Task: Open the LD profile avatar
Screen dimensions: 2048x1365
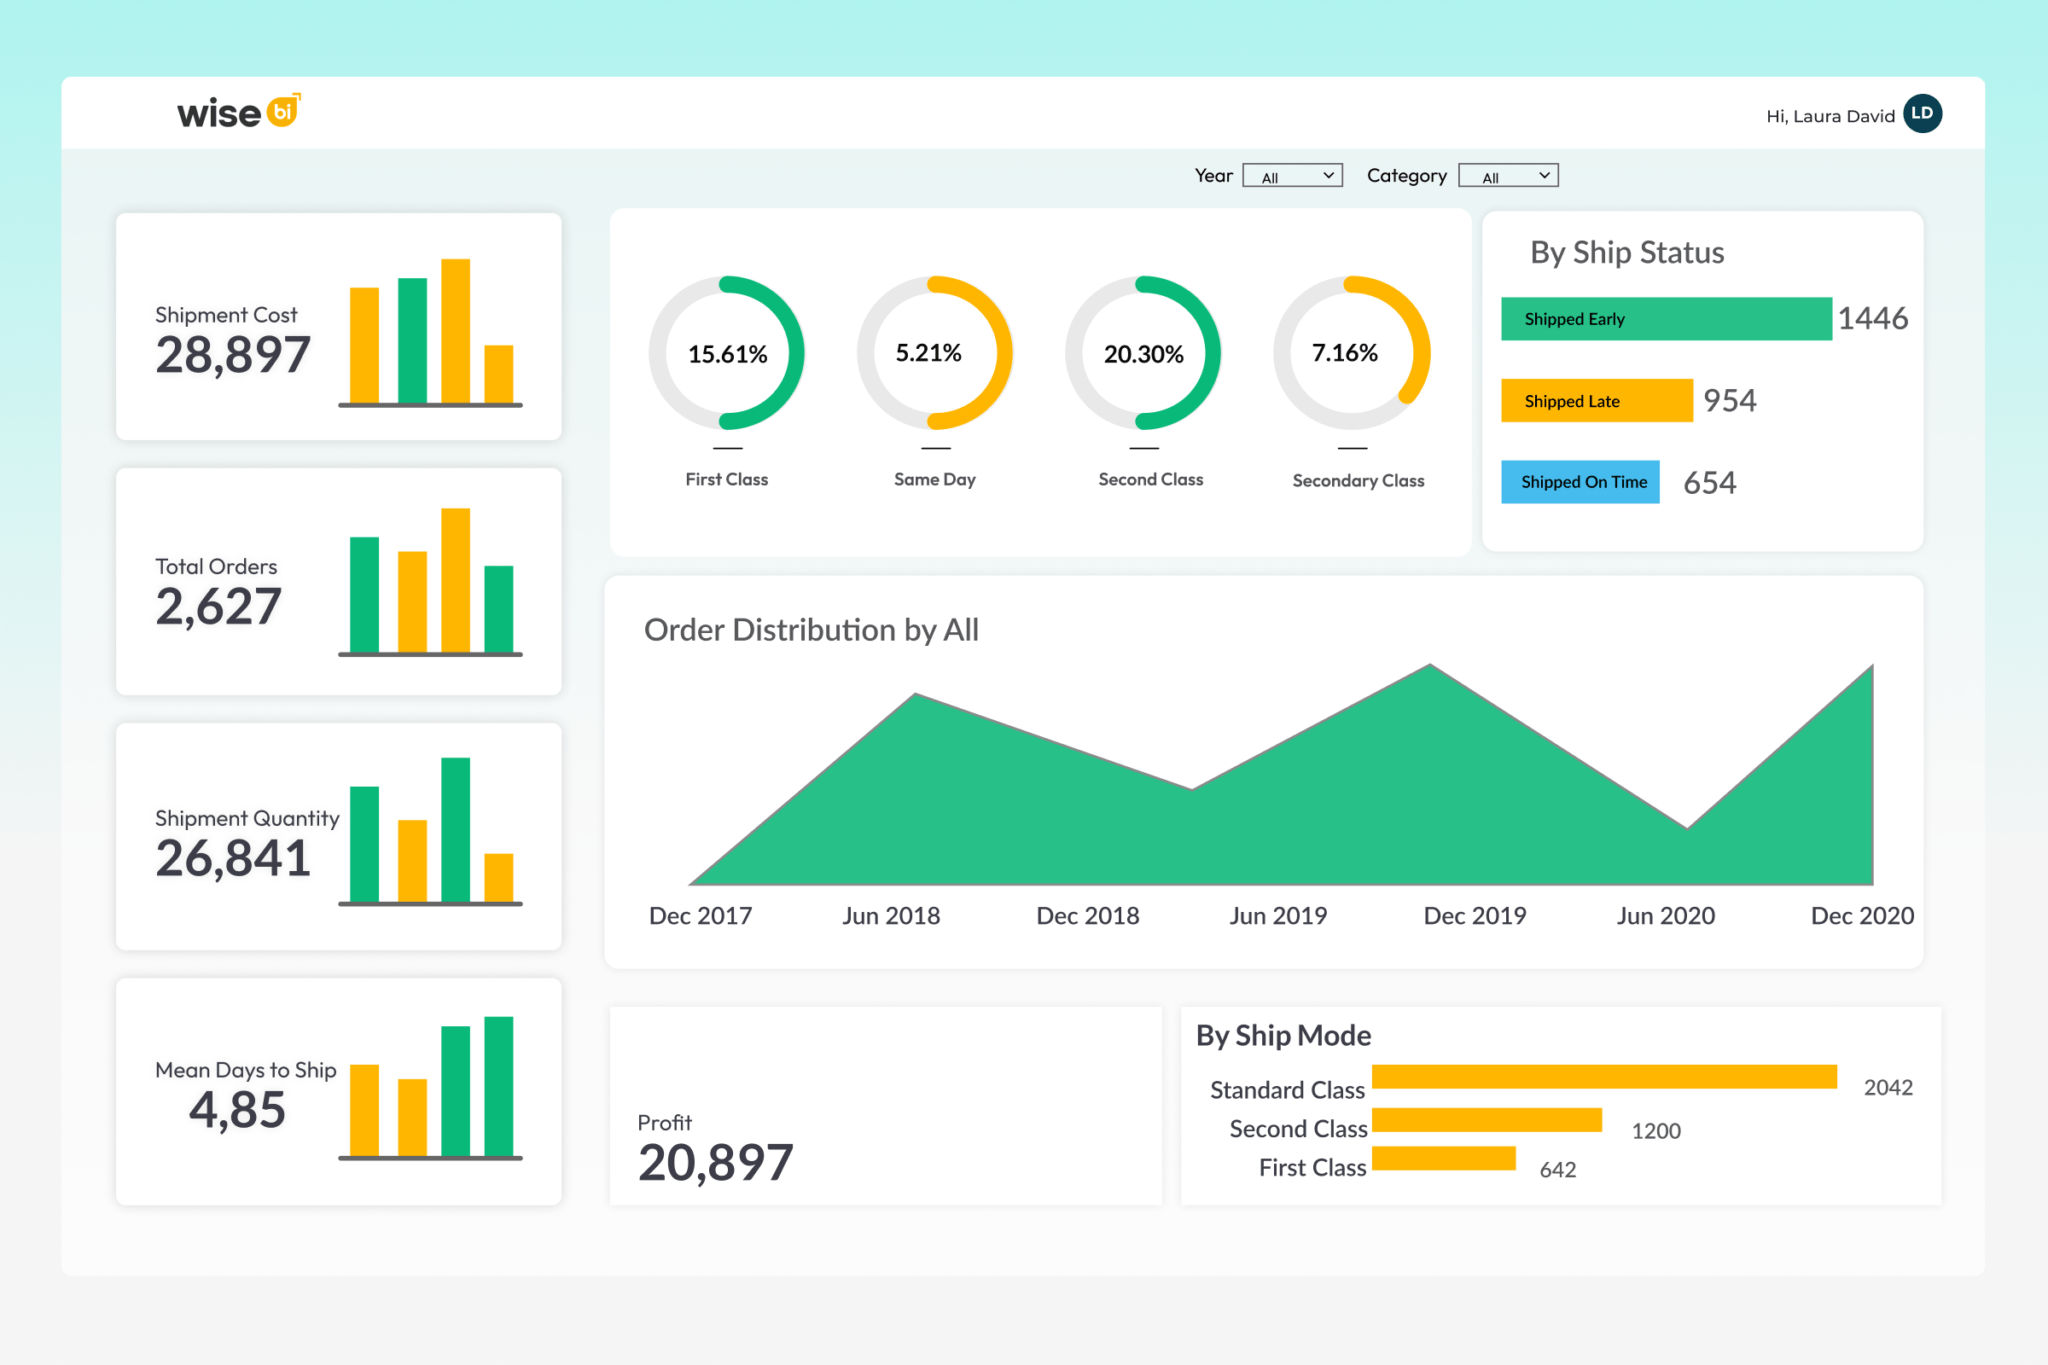Action: [1921, 114]
